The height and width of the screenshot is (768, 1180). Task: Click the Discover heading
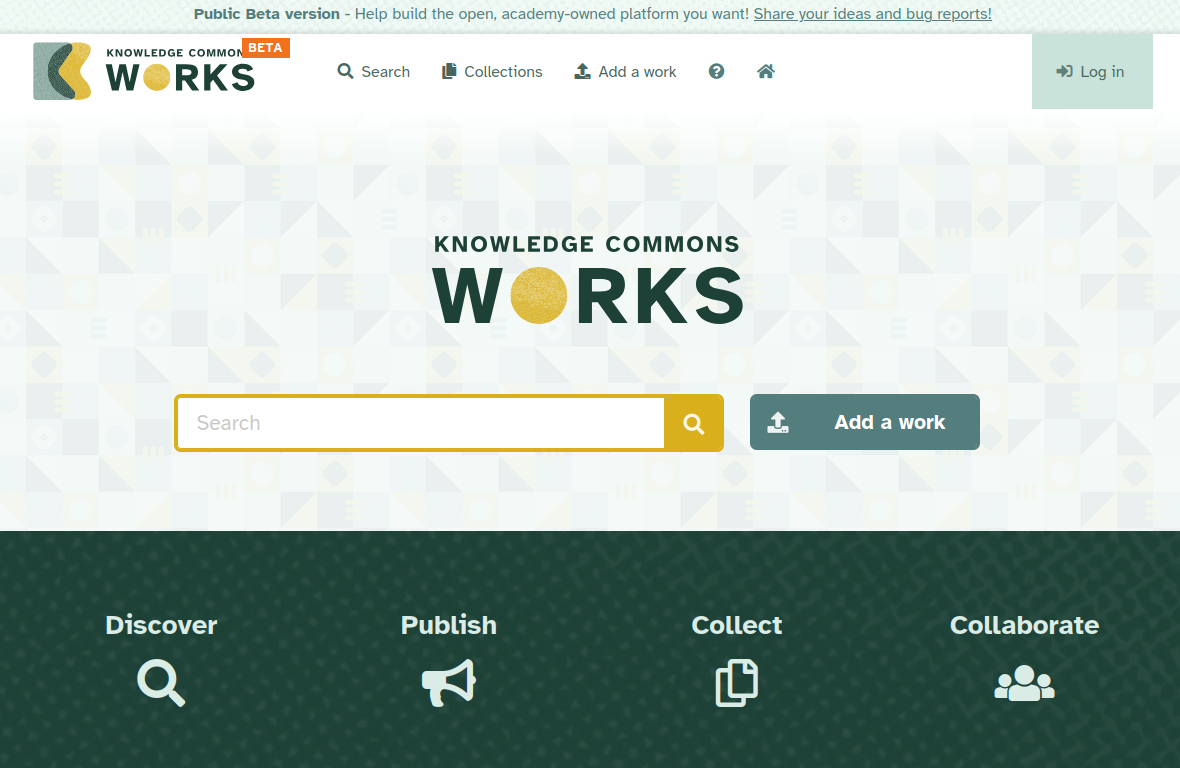(161, 625)
